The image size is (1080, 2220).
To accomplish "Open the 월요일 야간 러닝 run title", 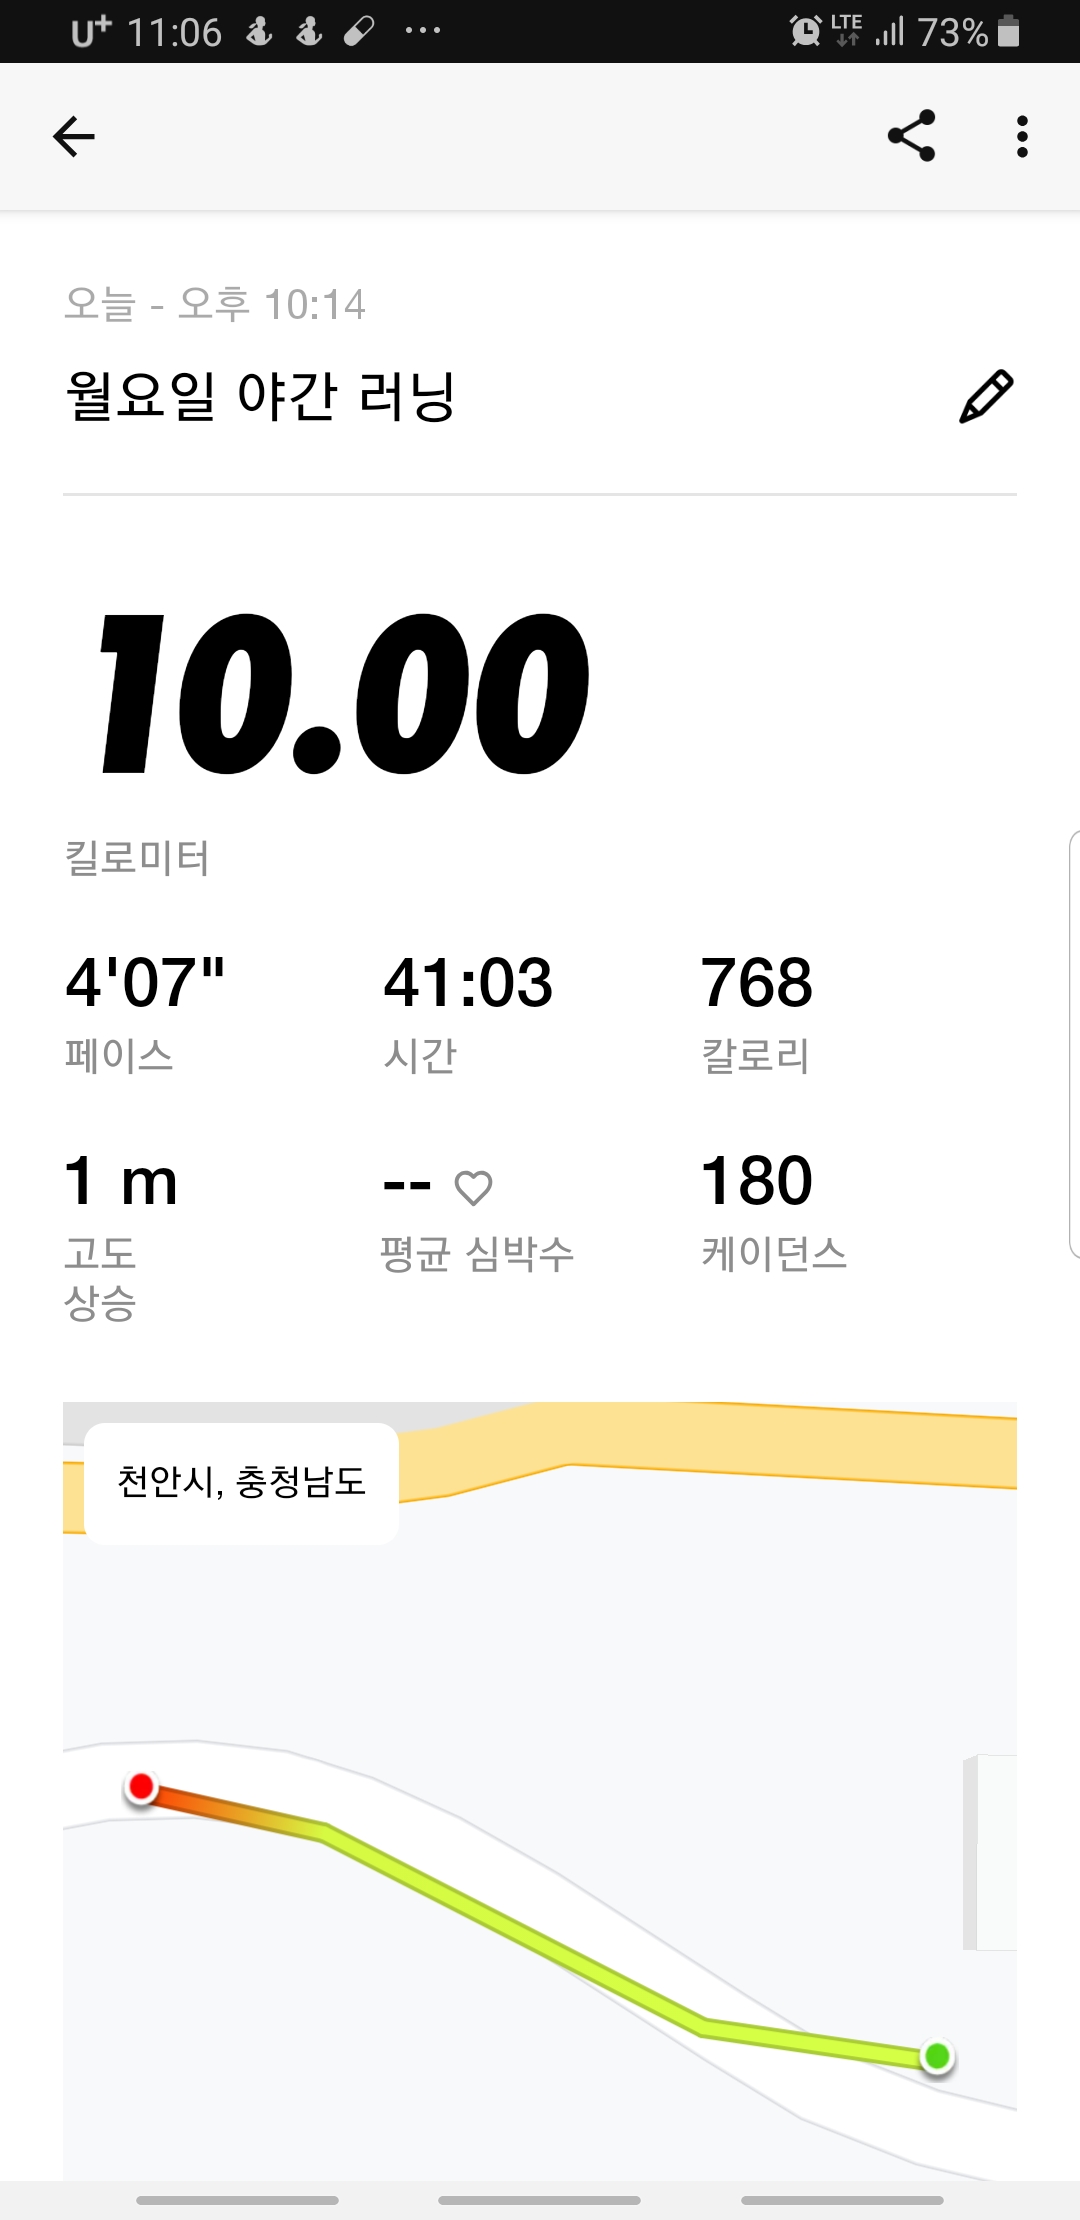I will click(x=260, y=395).
